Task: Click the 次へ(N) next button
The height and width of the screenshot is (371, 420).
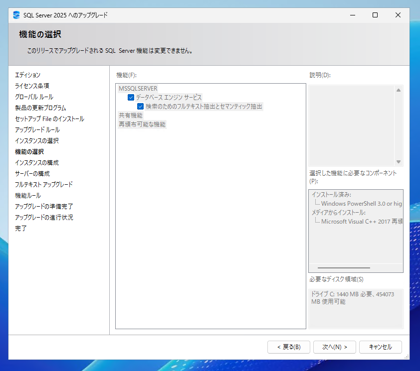Action: point(335,347)
